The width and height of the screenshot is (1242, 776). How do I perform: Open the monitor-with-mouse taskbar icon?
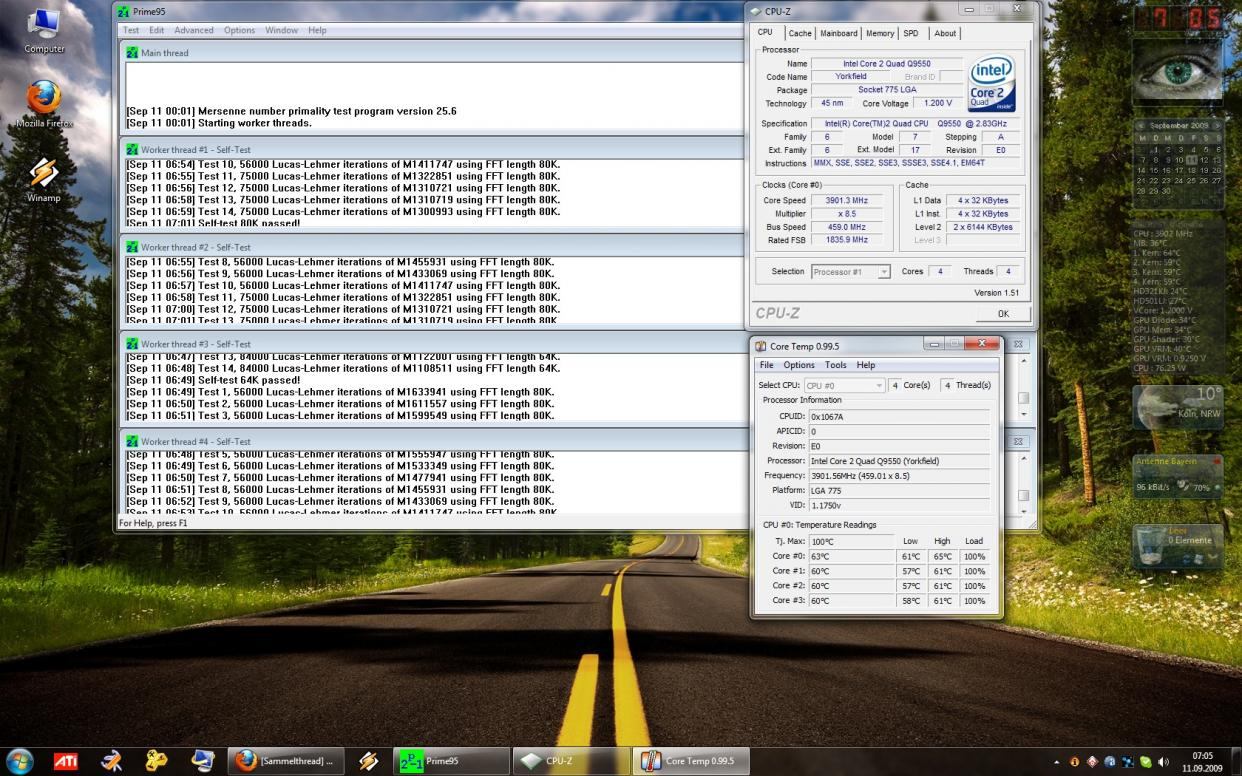(202, 761)
